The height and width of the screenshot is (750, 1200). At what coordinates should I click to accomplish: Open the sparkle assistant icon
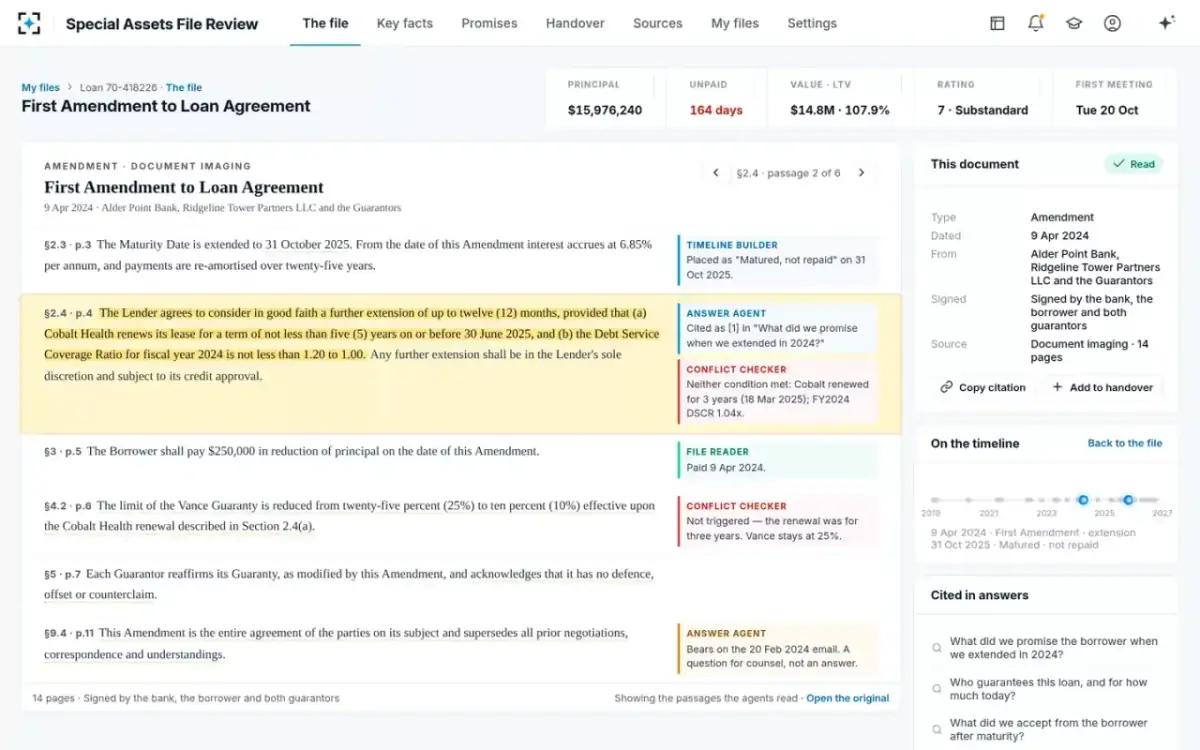(x=1166, y=23)
